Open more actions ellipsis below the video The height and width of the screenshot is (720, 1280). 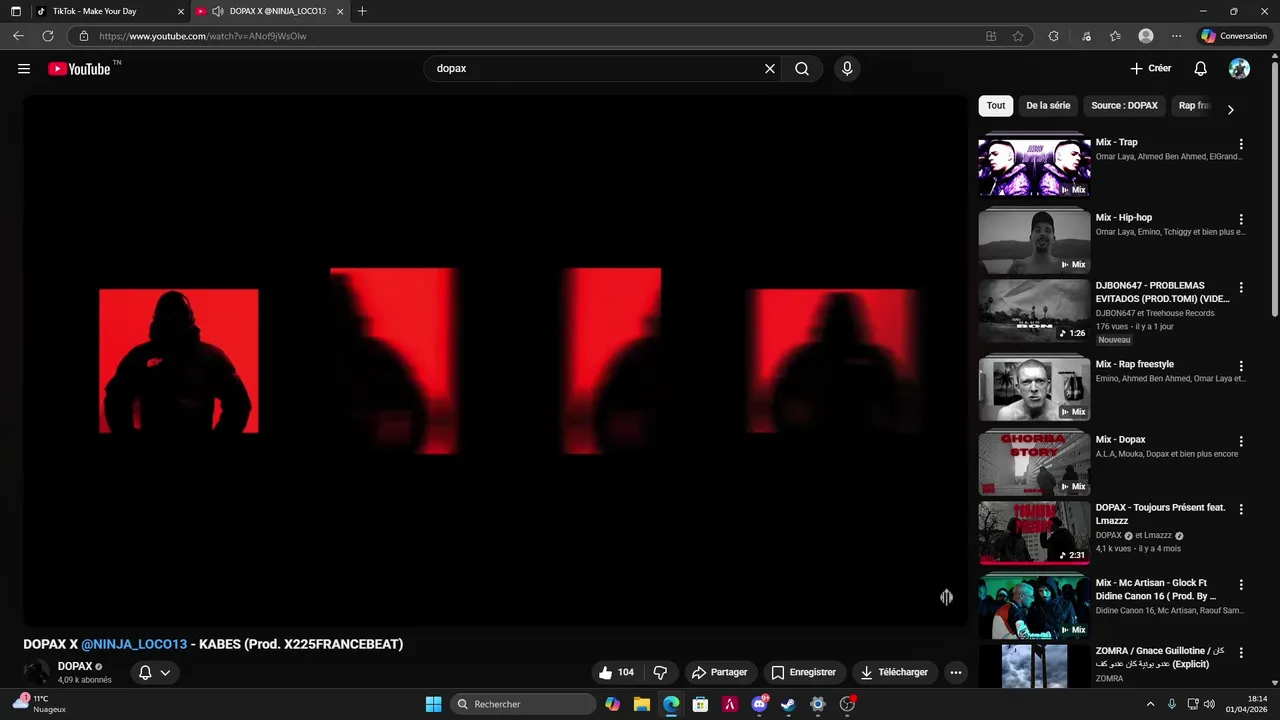tap(956, 672)
